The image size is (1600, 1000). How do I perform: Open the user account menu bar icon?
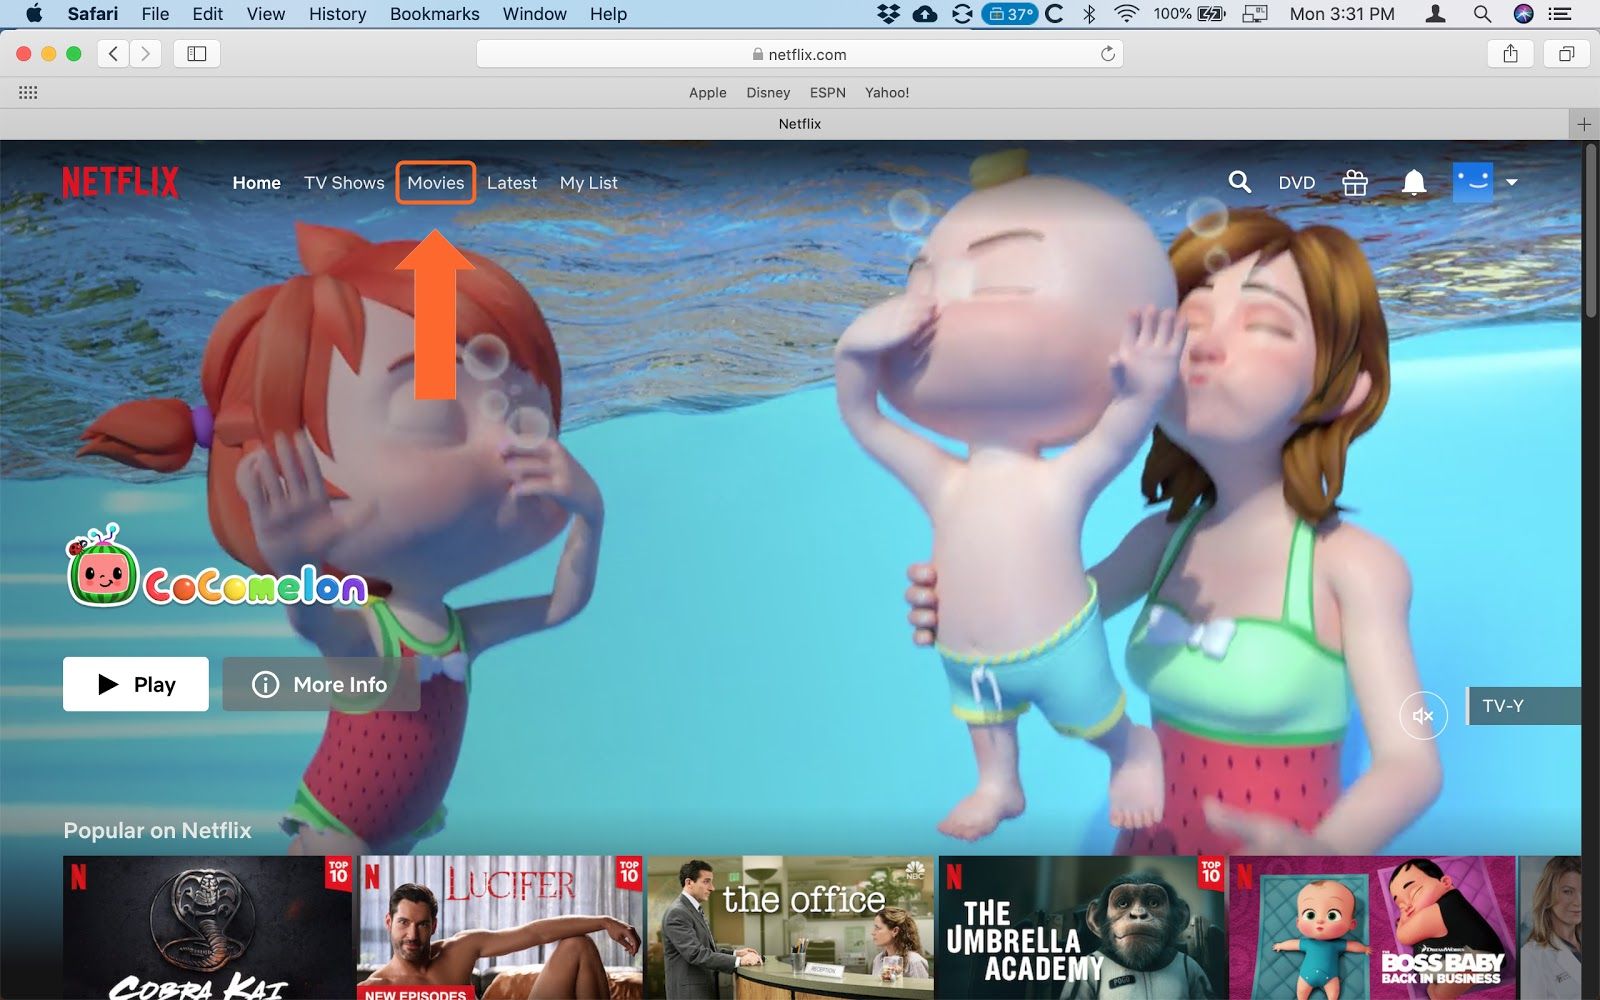tap(1436, 14)
